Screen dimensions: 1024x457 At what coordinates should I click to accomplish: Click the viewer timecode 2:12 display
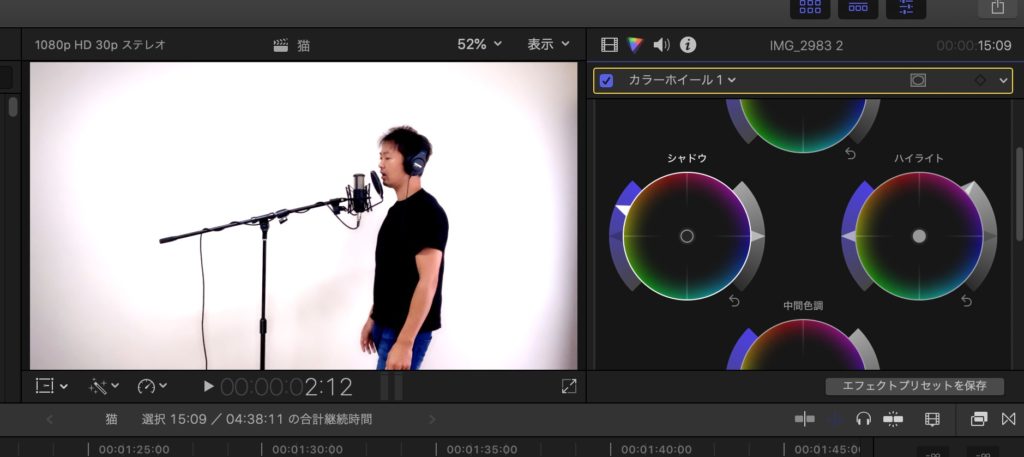coord(287,387)
